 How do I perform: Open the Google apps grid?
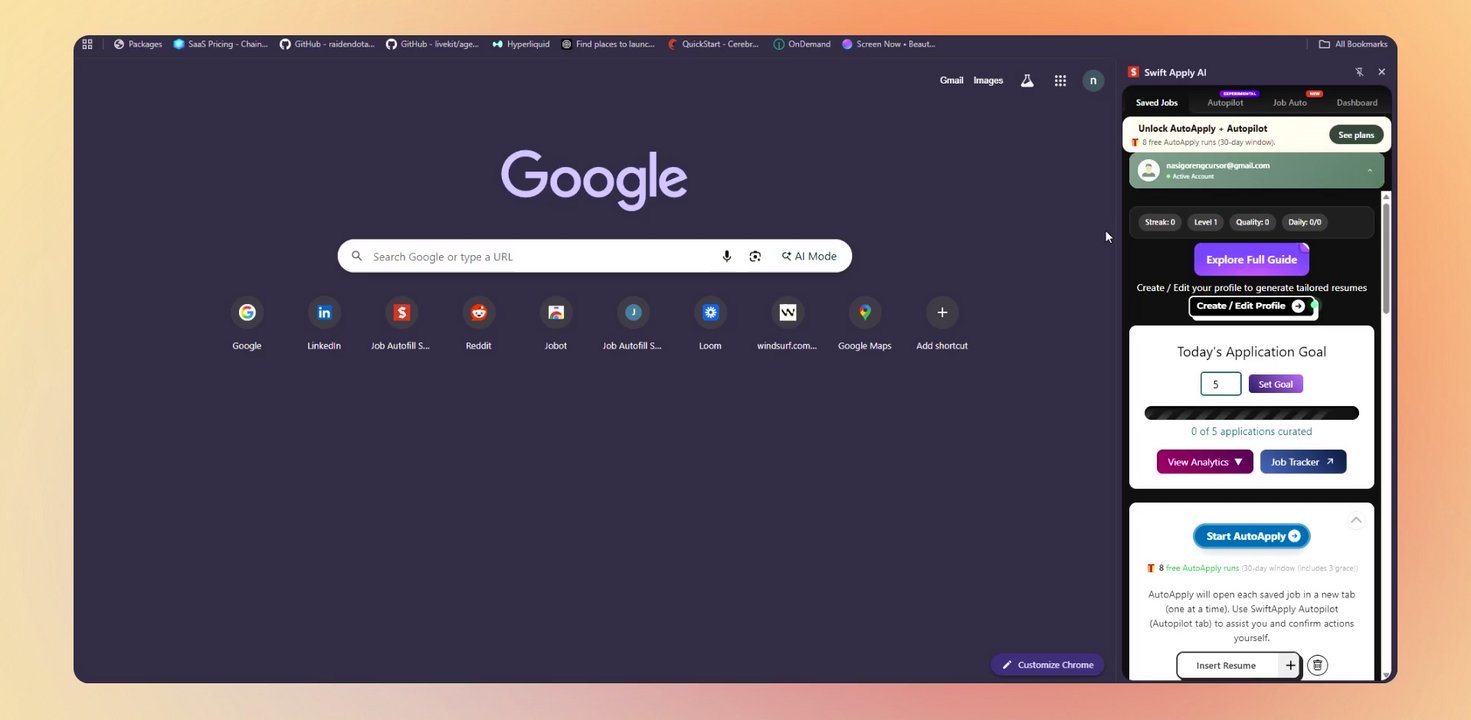coord(1060,81)
